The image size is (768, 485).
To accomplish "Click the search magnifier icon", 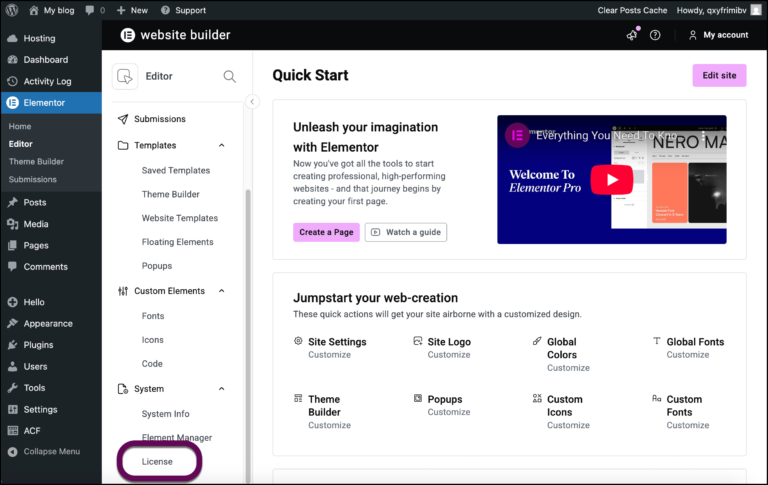I will pos(229,76).
